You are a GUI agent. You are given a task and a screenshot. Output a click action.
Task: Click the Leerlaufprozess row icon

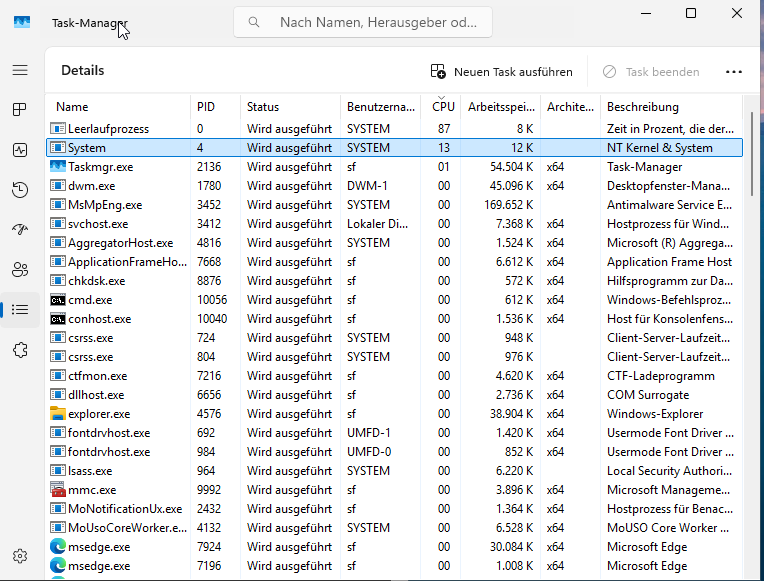tap(58, 129)
